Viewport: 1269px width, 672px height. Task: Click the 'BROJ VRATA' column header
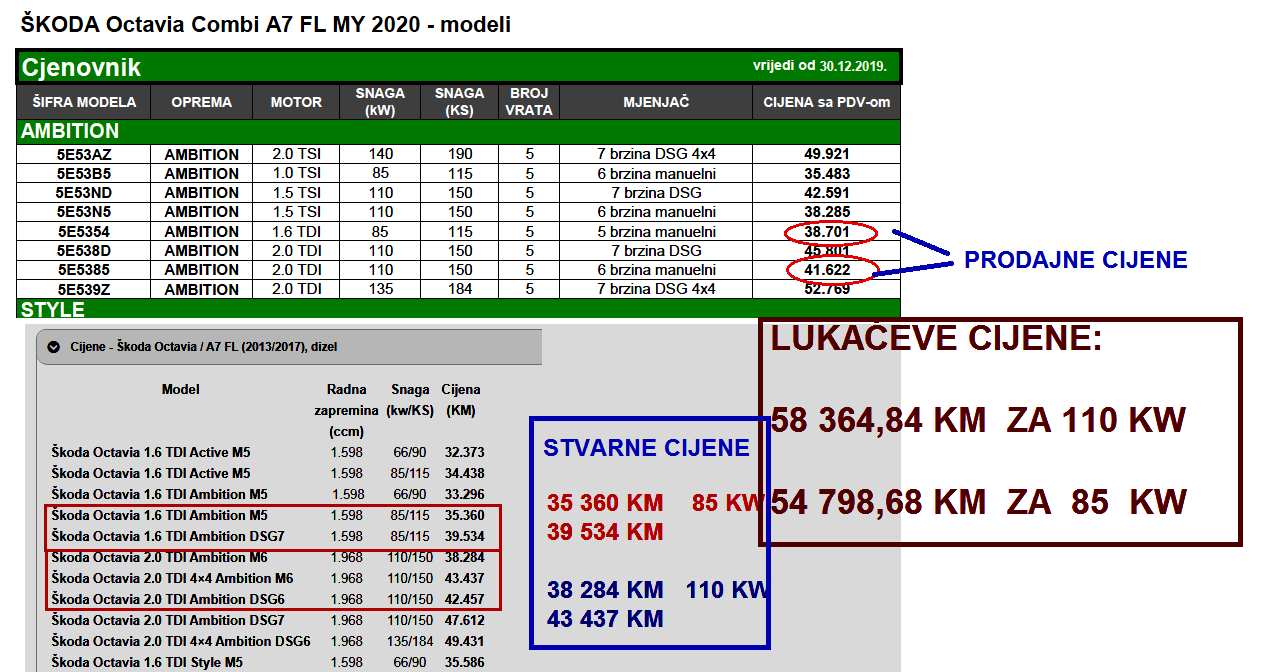coord(529,102)
